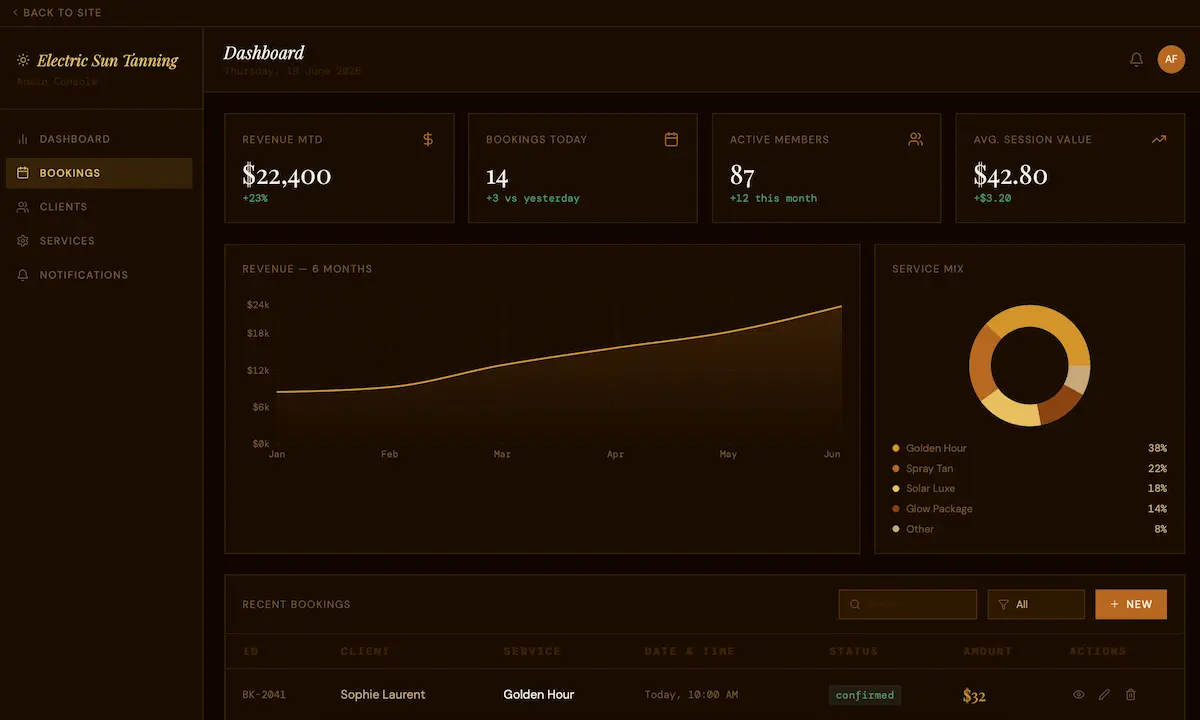The image size is (1200, 720).
Task: Click the Spray Tan legend swatch
Action: point(896,468)
